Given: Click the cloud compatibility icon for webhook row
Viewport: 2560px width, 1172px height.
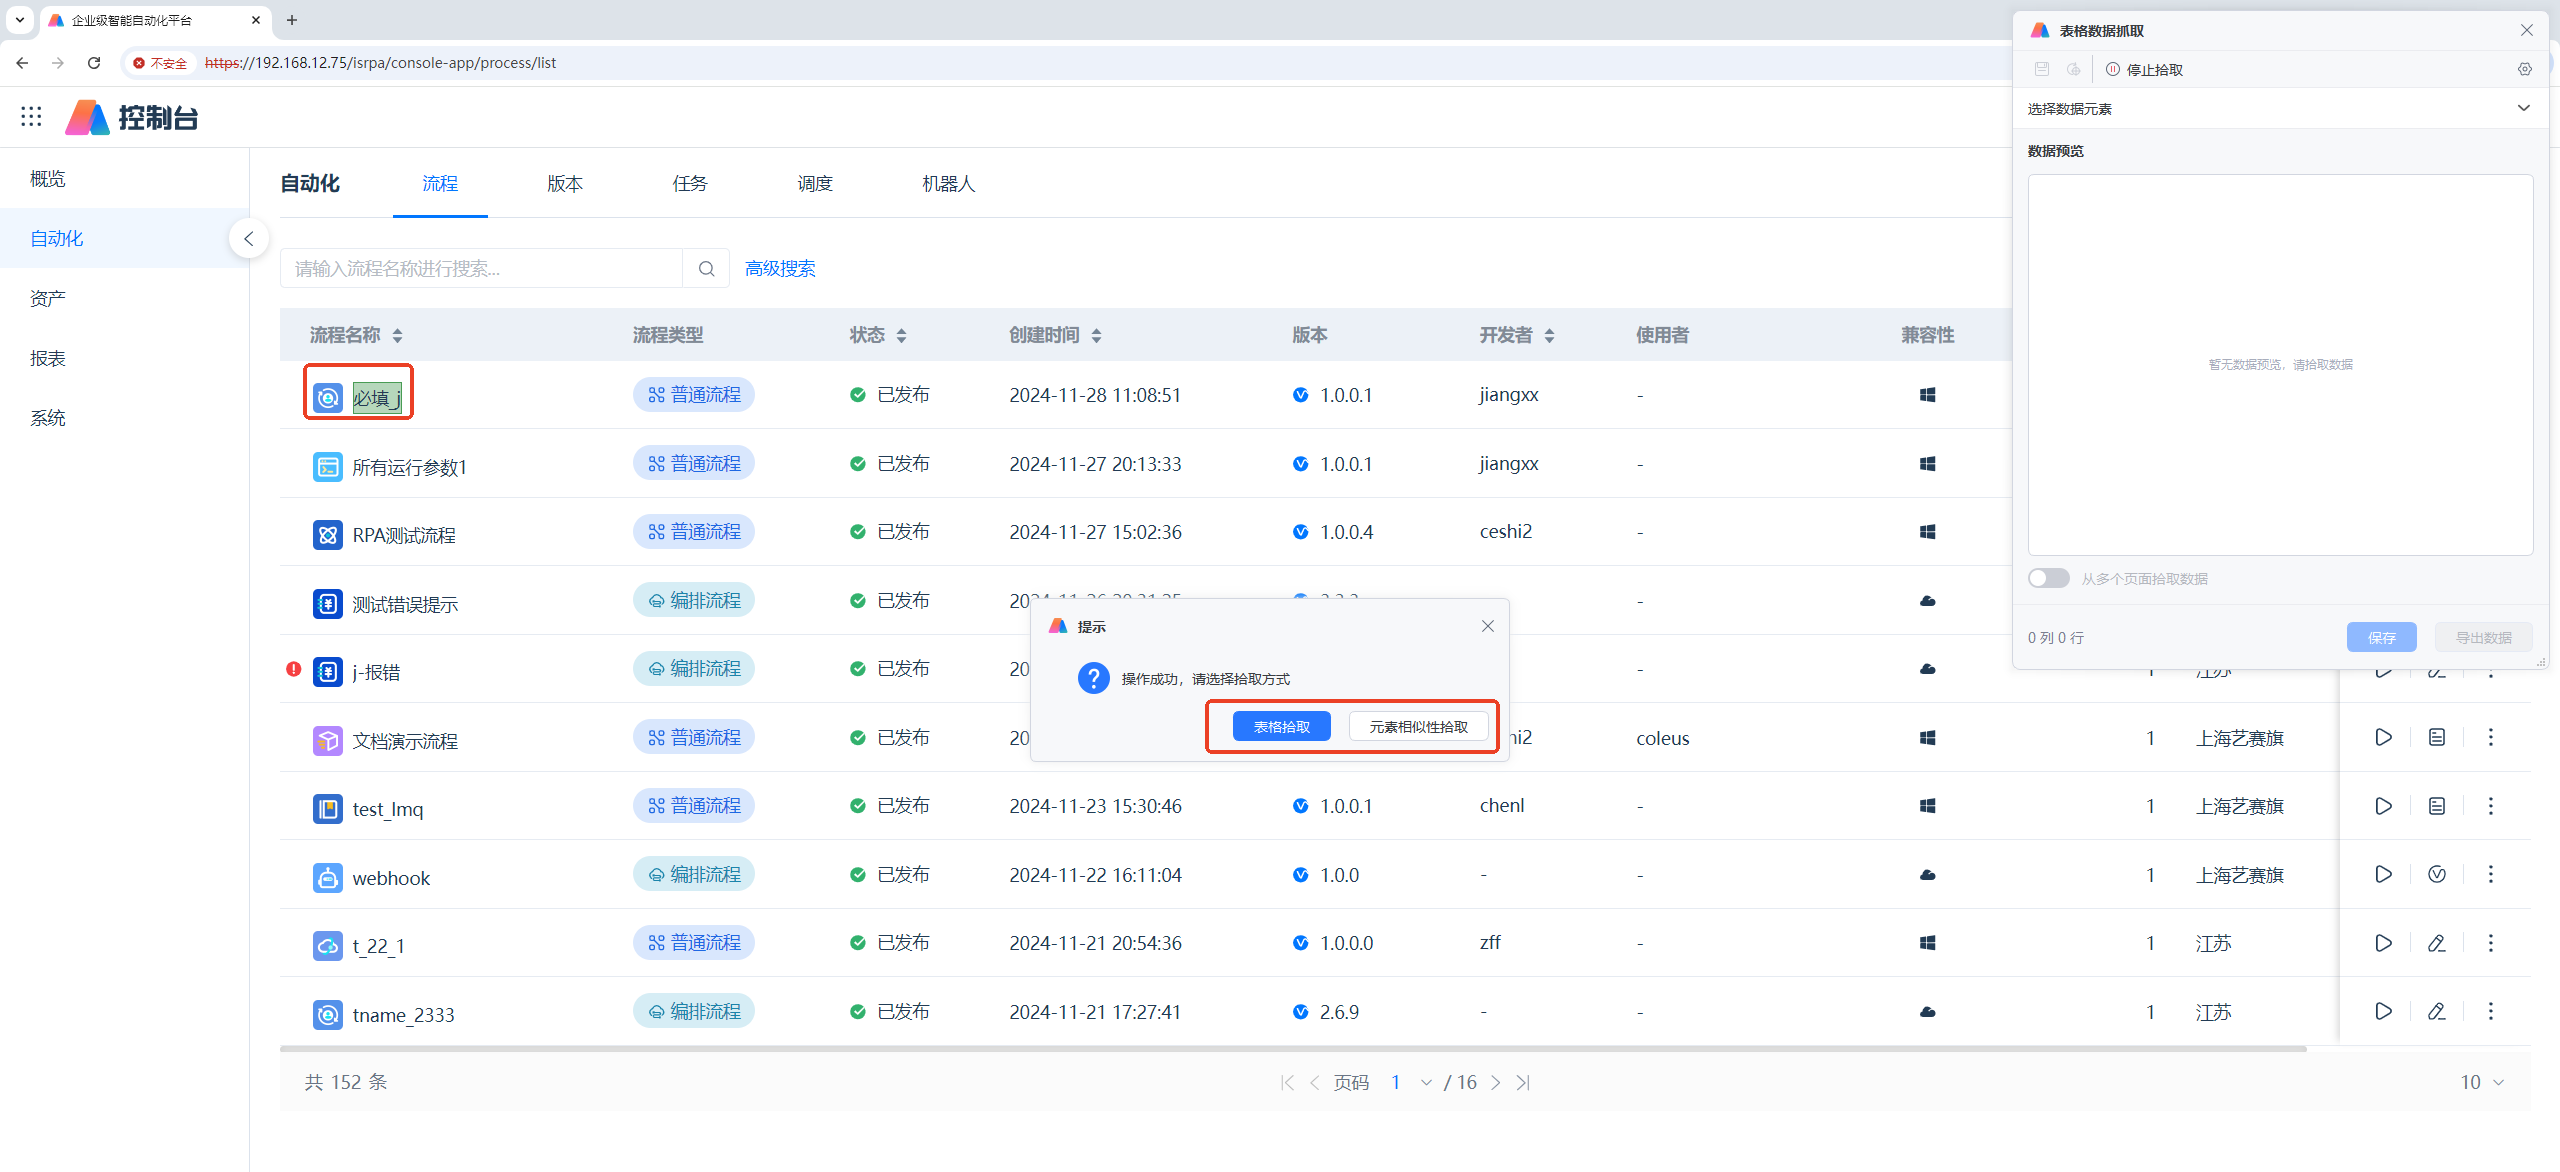Looking at the screenshot, I should point(1928,875).
